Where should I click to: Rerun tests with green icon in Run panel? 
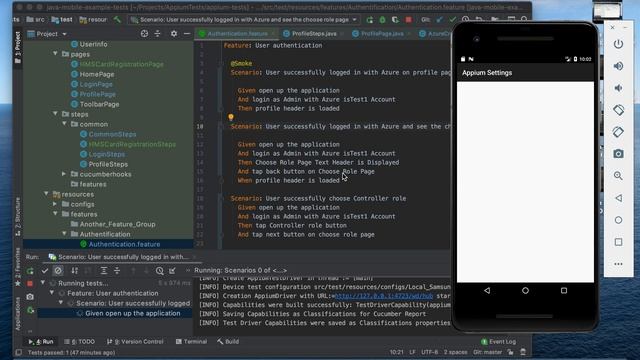[x=30, y=271]
